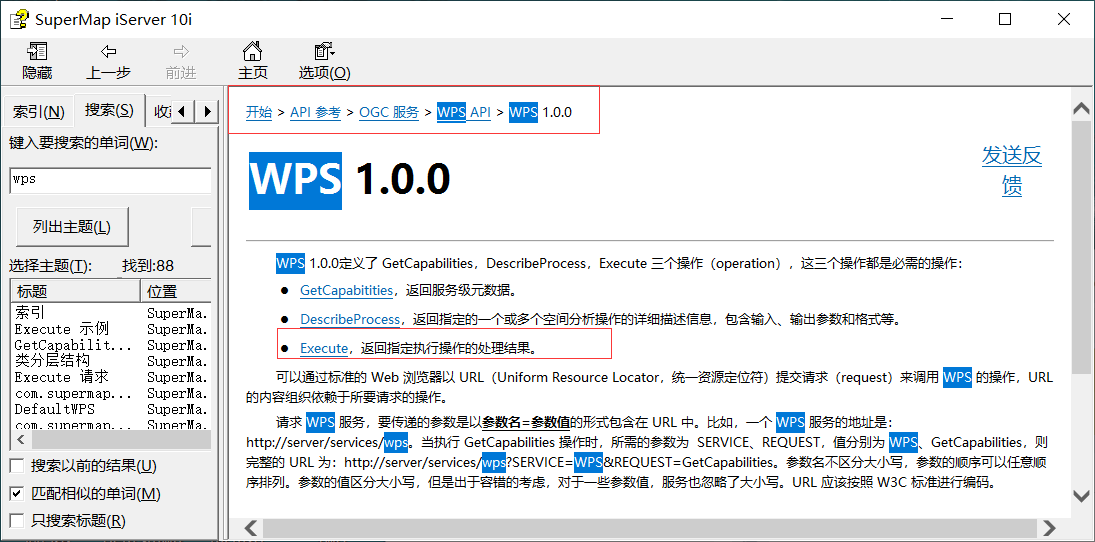The image size is (1095, 542).
Task: Click the Hide (隐藏) toolbar icon
Action: coord(37,60)
